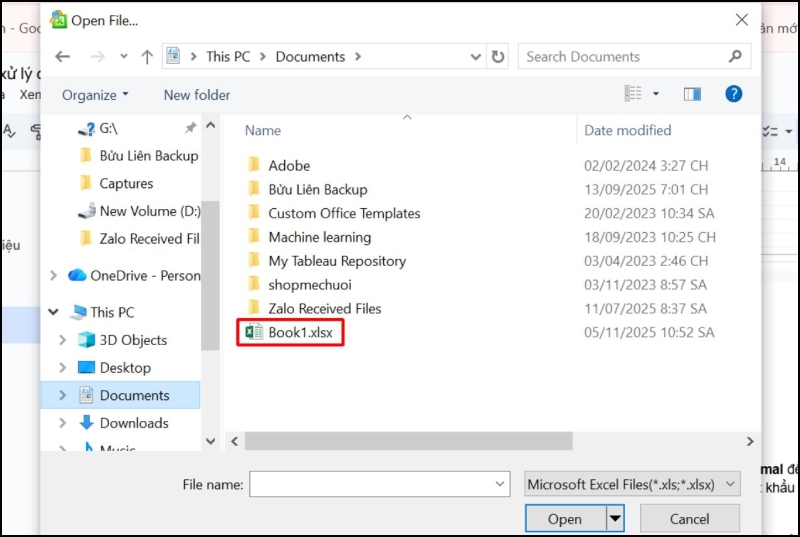Select This PC in the tree
Screen dimensions: 800x537
coord(102,312)
